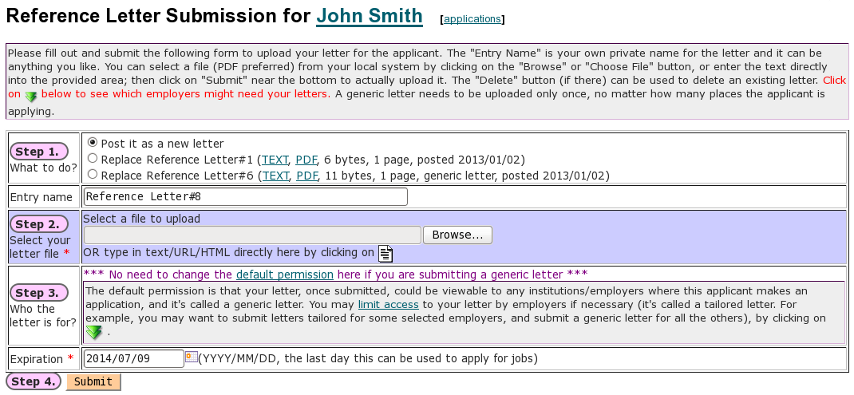Image resolution: width=854 pixels, height=395 pixels.
Task: Open TEXT link for Reference Letter#1
Action: coord(275,160)
